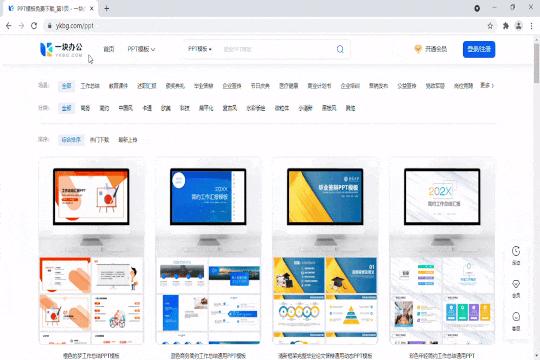Viewport: 540px width, 360px height.
Task: Expand the PPT模板 navigation dropdown
Action: tap(141, 49)
